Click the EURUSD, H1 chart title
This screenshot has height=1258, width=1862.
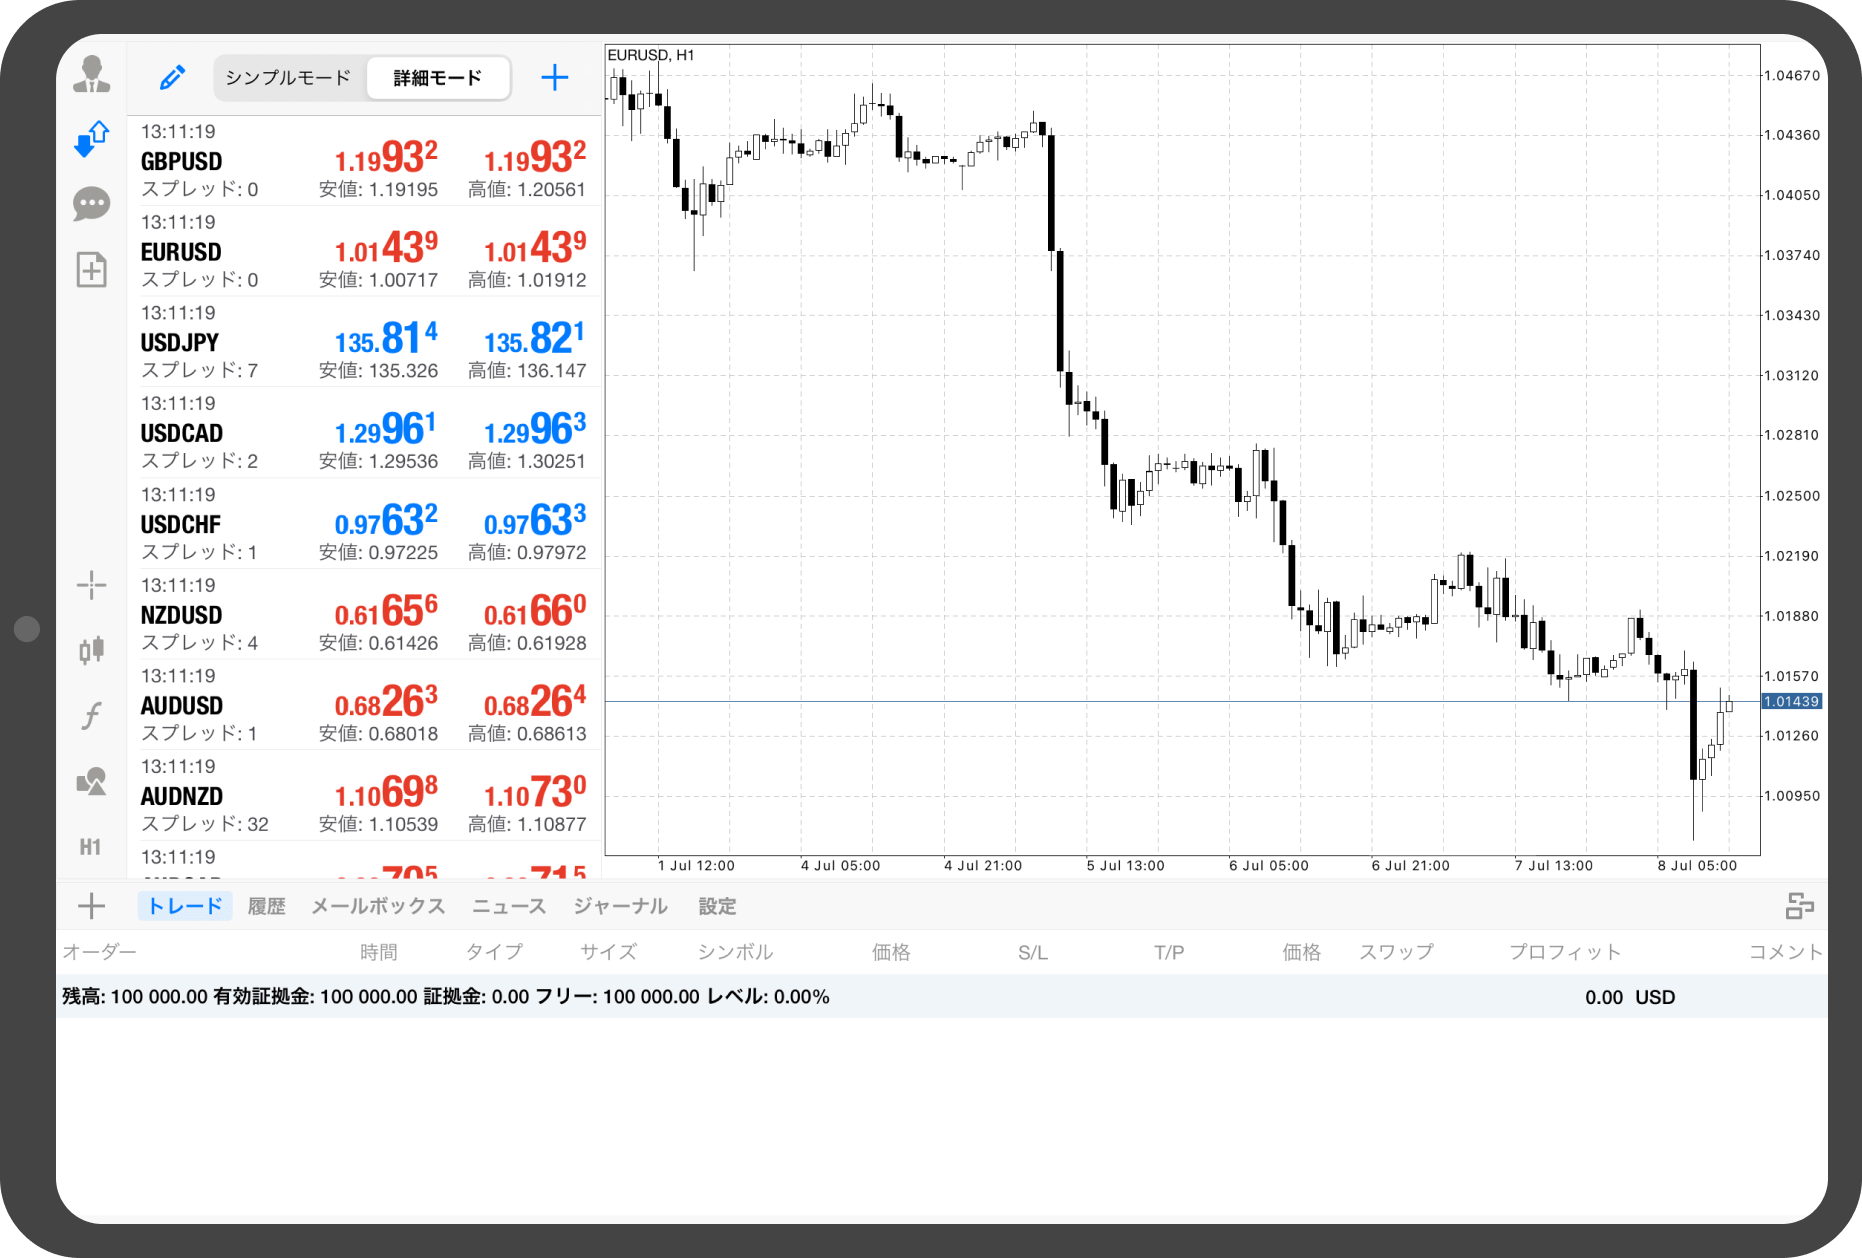pos(651,55)
